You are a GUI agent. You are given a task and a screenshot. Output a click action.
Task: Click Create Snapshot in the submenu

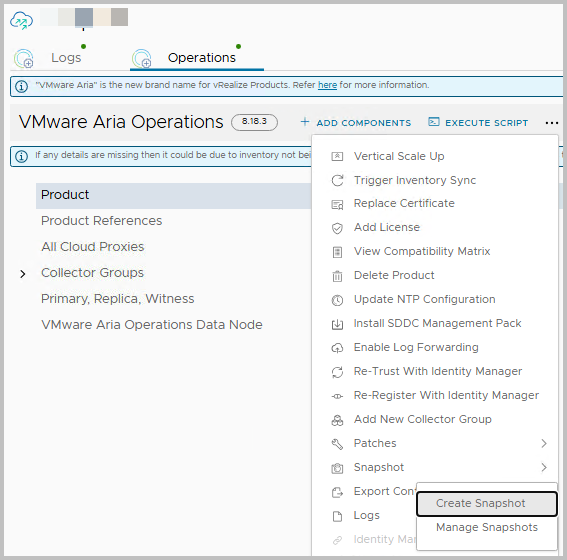486,503
